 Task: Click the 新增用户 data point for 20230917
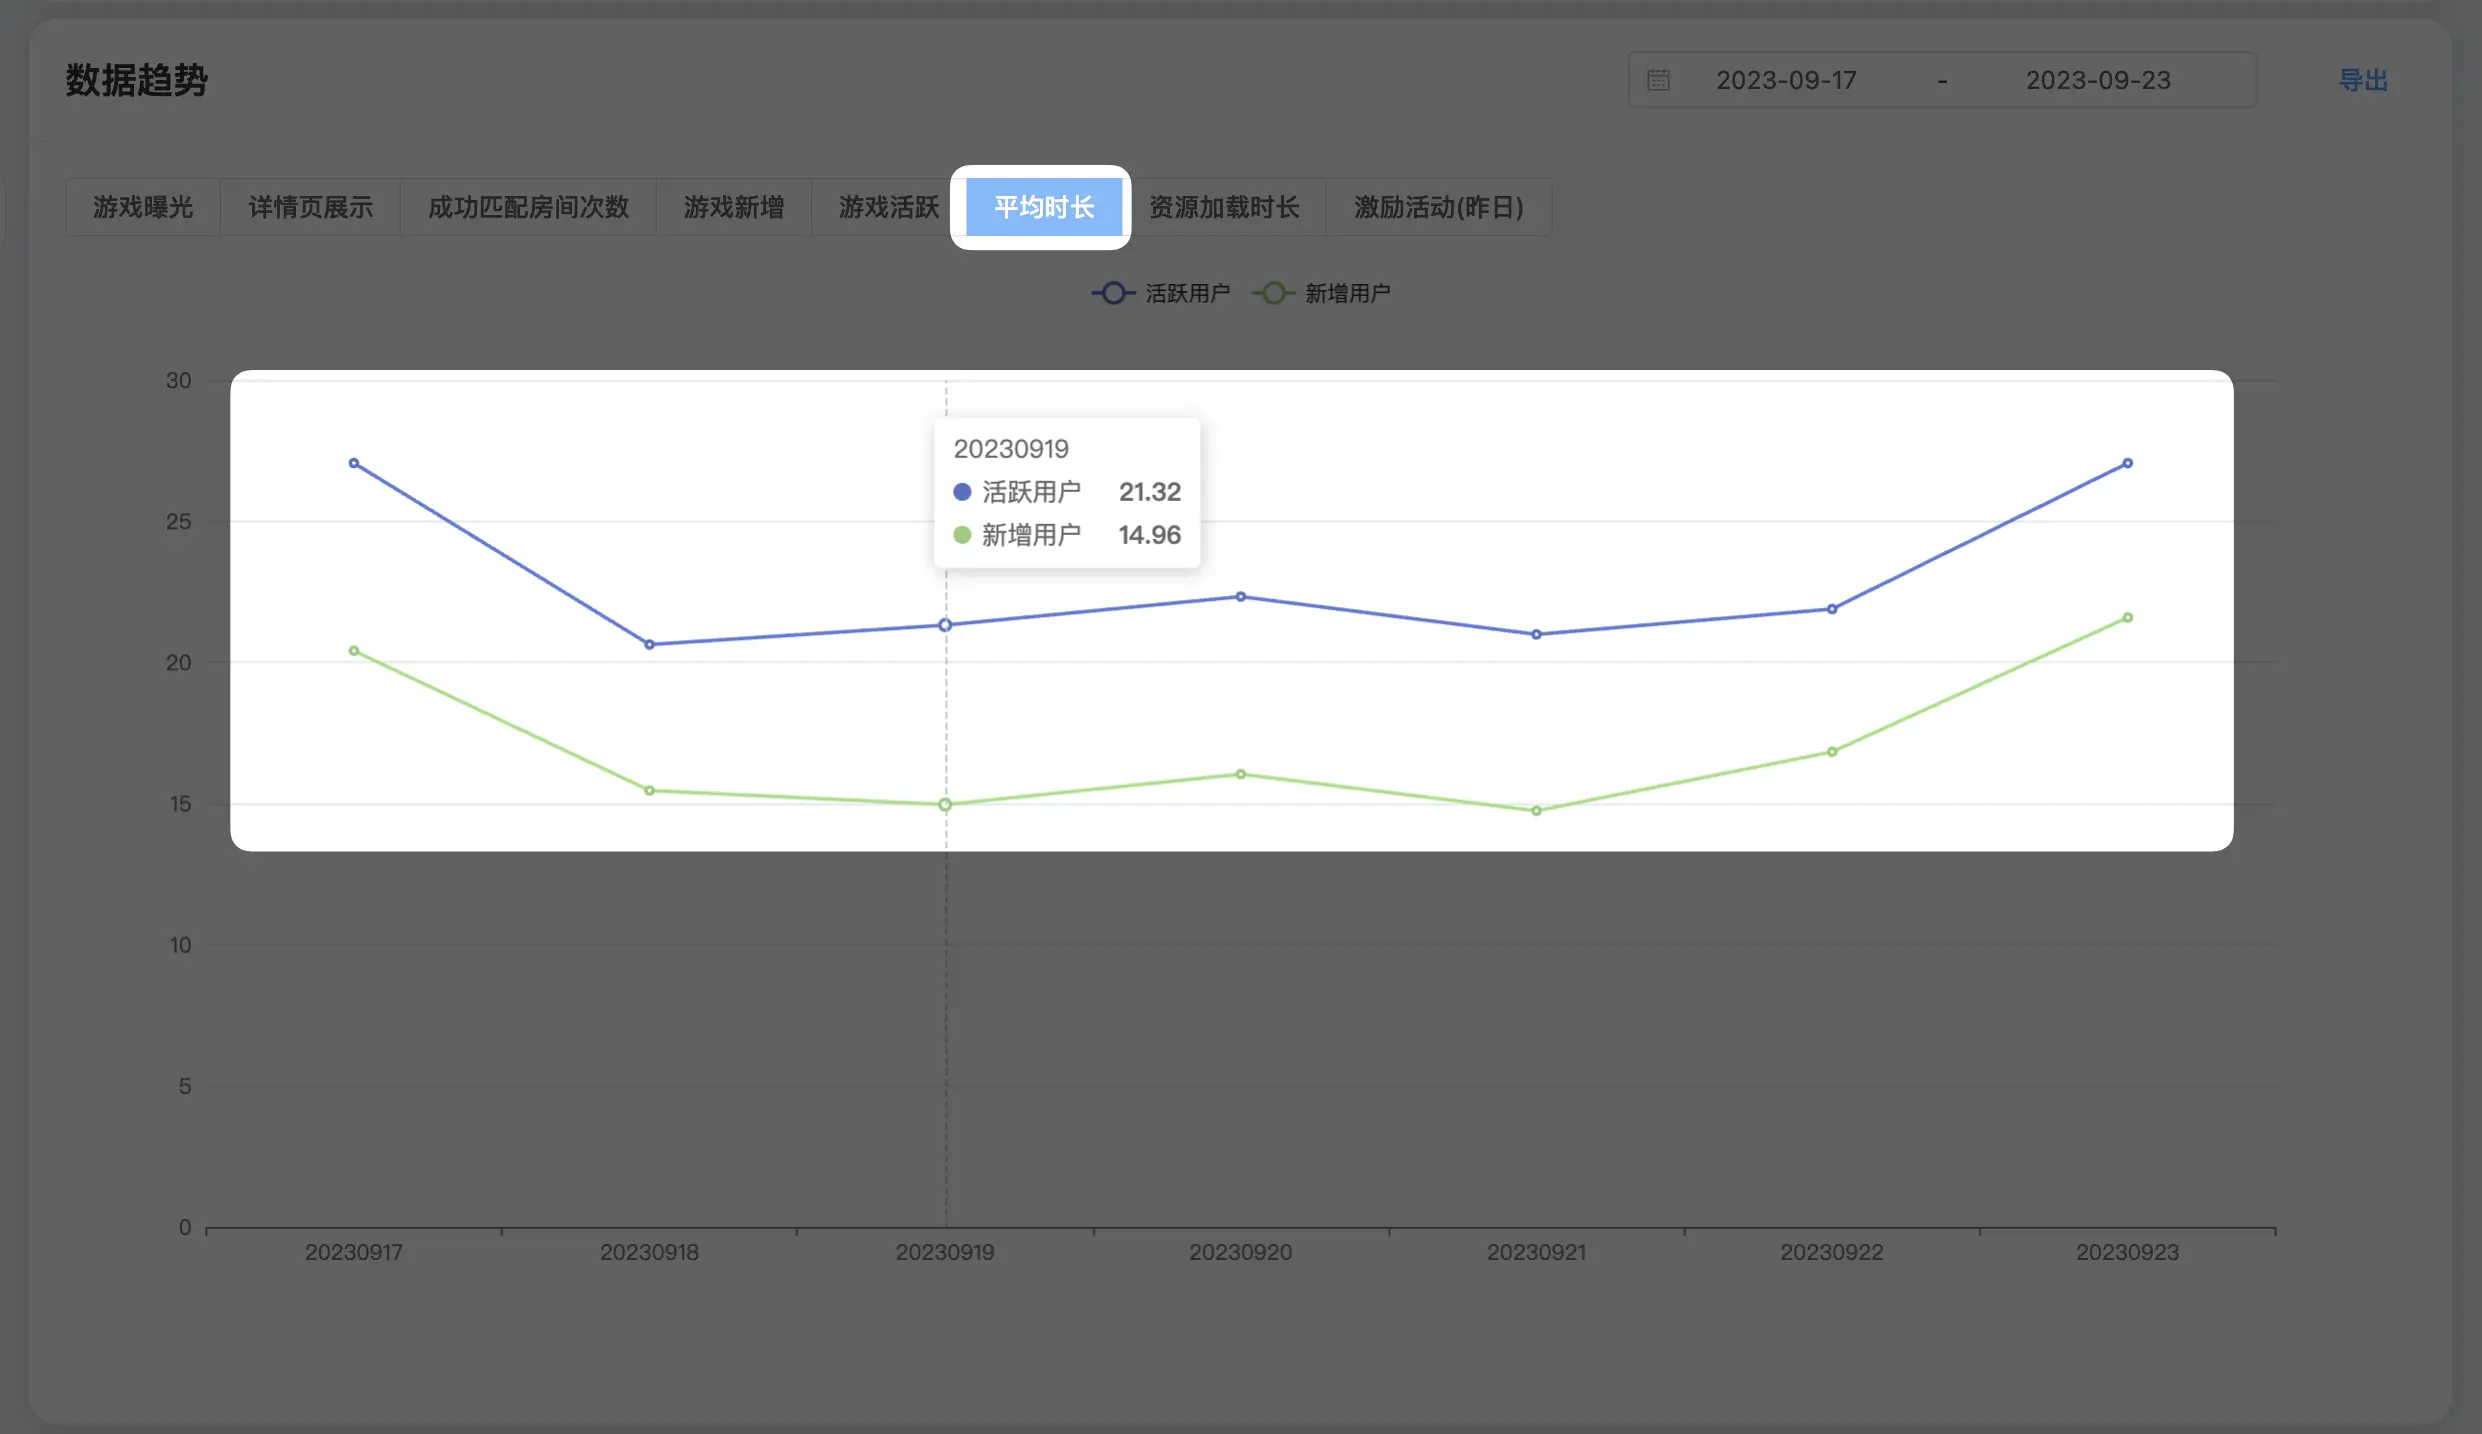[x=354, y=651]
